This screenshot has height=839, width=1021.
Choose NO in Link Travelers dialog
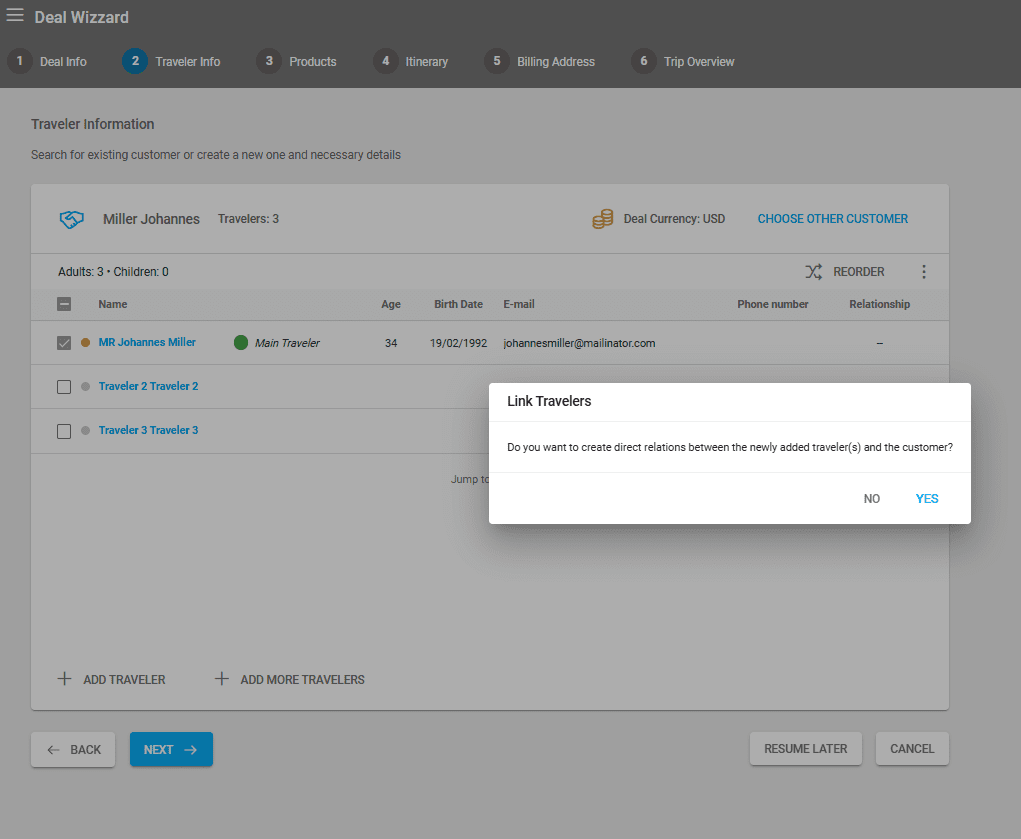[872, 499]
